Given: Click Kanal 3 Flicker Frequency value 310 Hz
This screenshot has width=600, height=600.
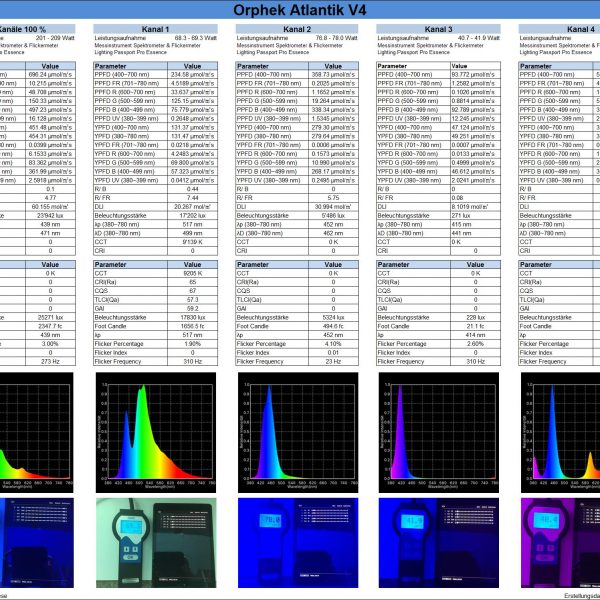Looking at the screenshot, I should tap(475, 361).
